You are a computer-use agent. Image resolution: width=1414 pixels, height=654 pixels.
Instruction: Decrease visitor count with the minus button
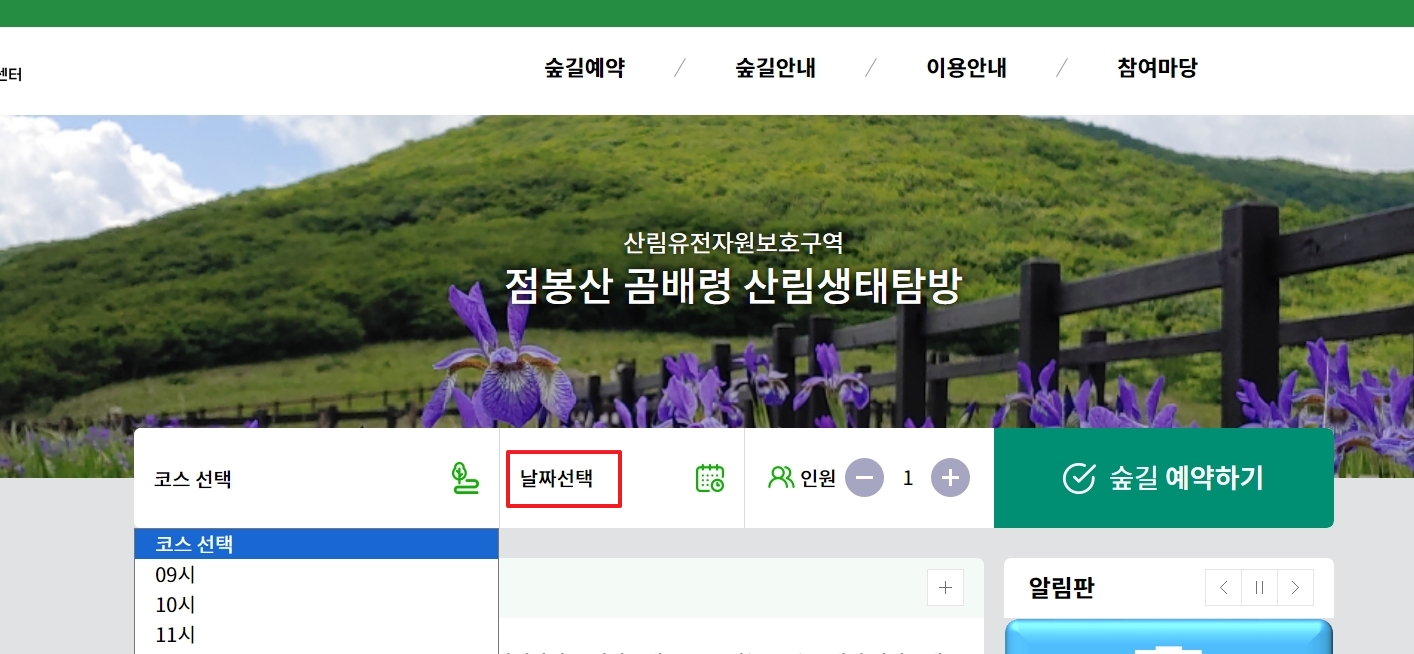[x=864, y=477]
